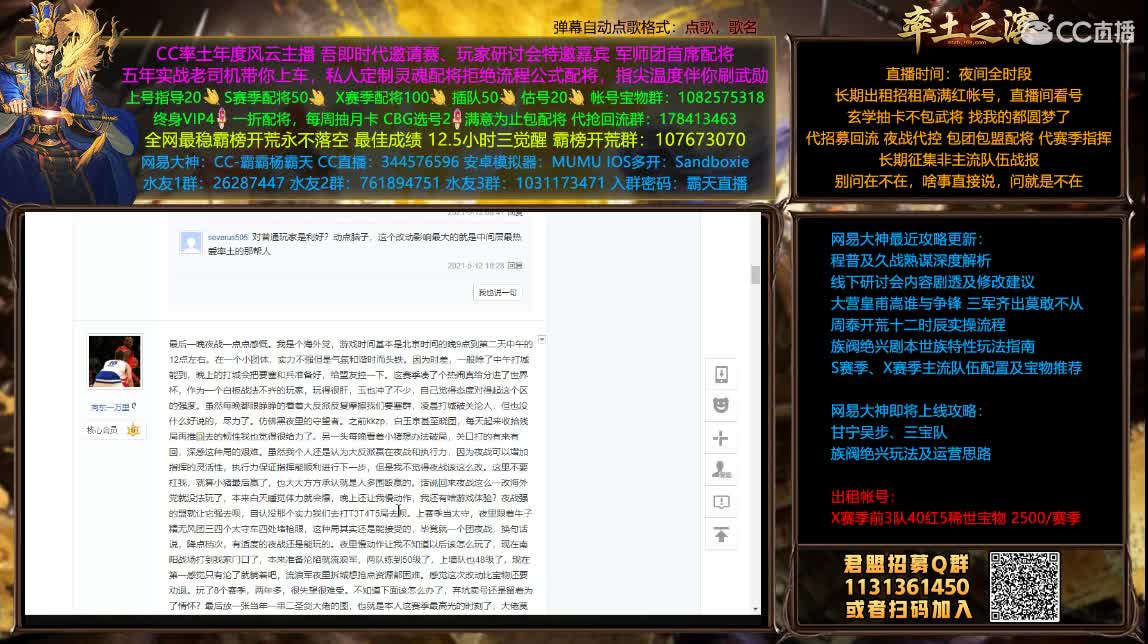Click text 程普及久战熟谋深度解析
Screen dimensions: 1148x644
910,261
